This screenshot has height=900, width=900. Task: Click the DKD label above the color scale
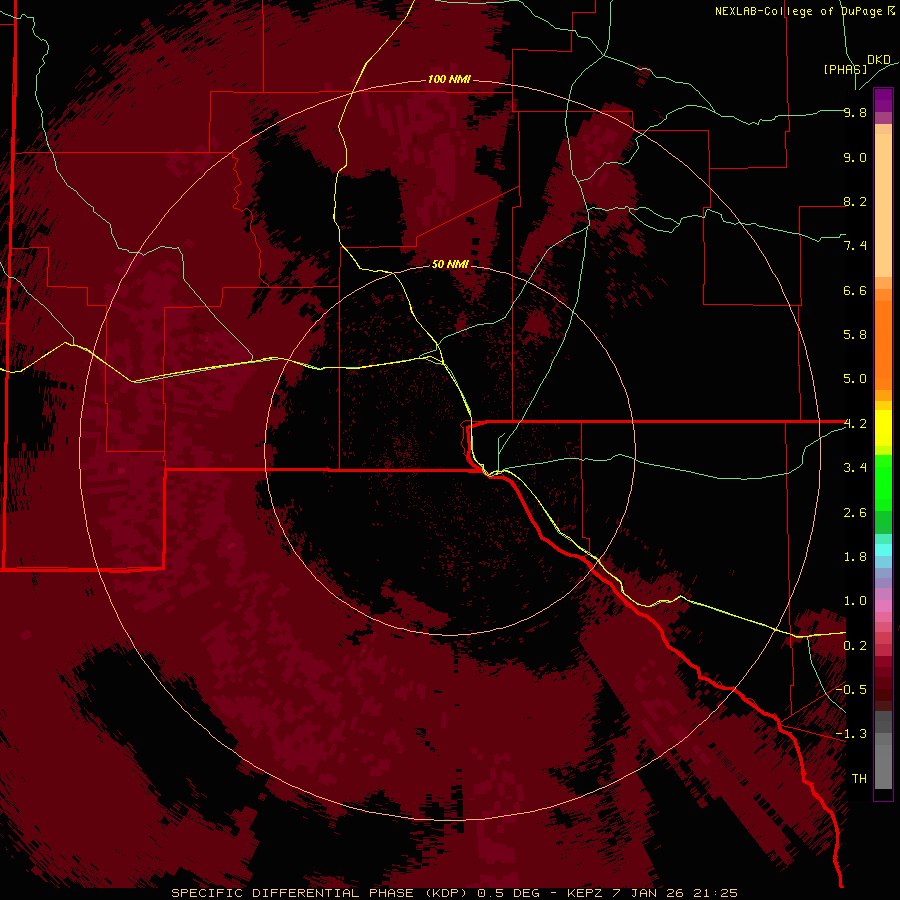[x=879, y=60]
